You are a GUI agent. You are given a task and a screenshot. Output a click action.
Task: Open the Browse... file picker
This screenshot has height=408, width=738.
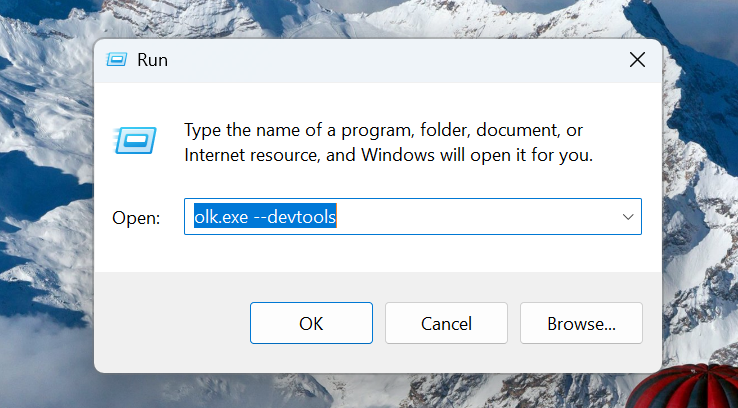click(x=581, y=323)
